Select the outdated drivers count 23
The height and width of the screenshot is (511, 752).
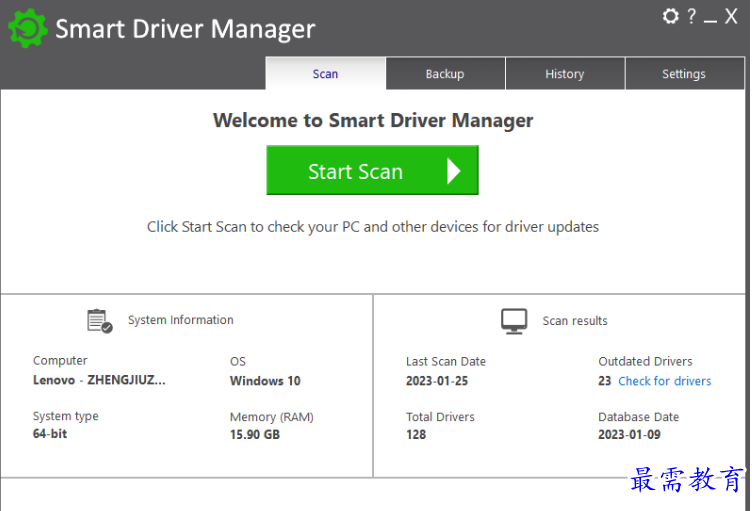[x=605, y=381]
